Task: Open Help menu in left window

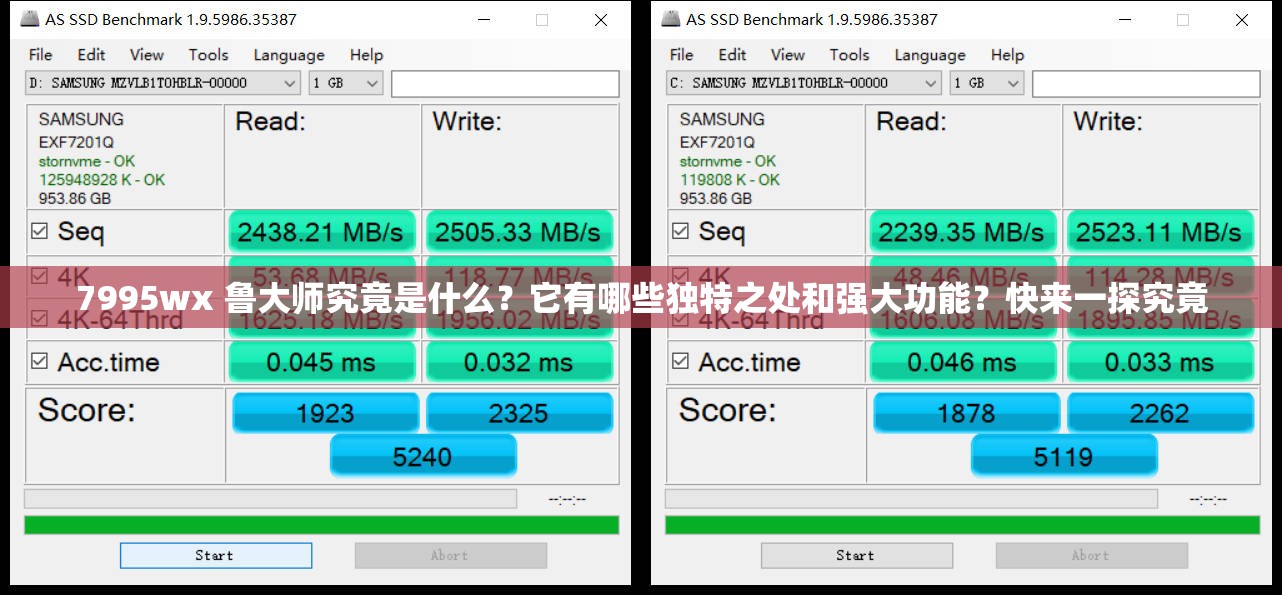Action: click(366, 55)
